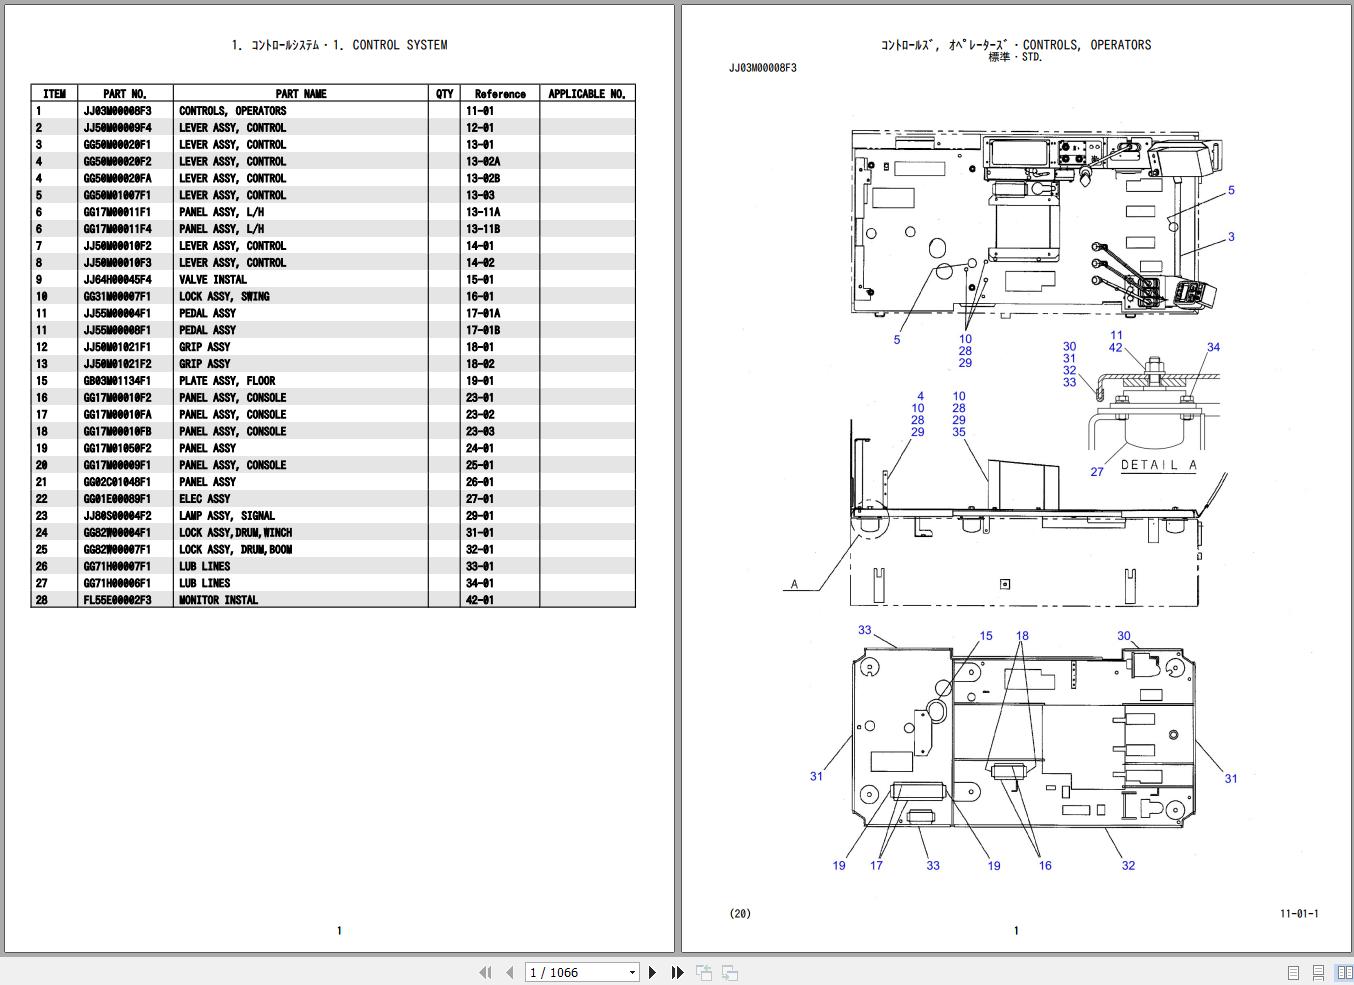1354x985 pixels.
Task: Go to the previous page
Action: point(510,972)
